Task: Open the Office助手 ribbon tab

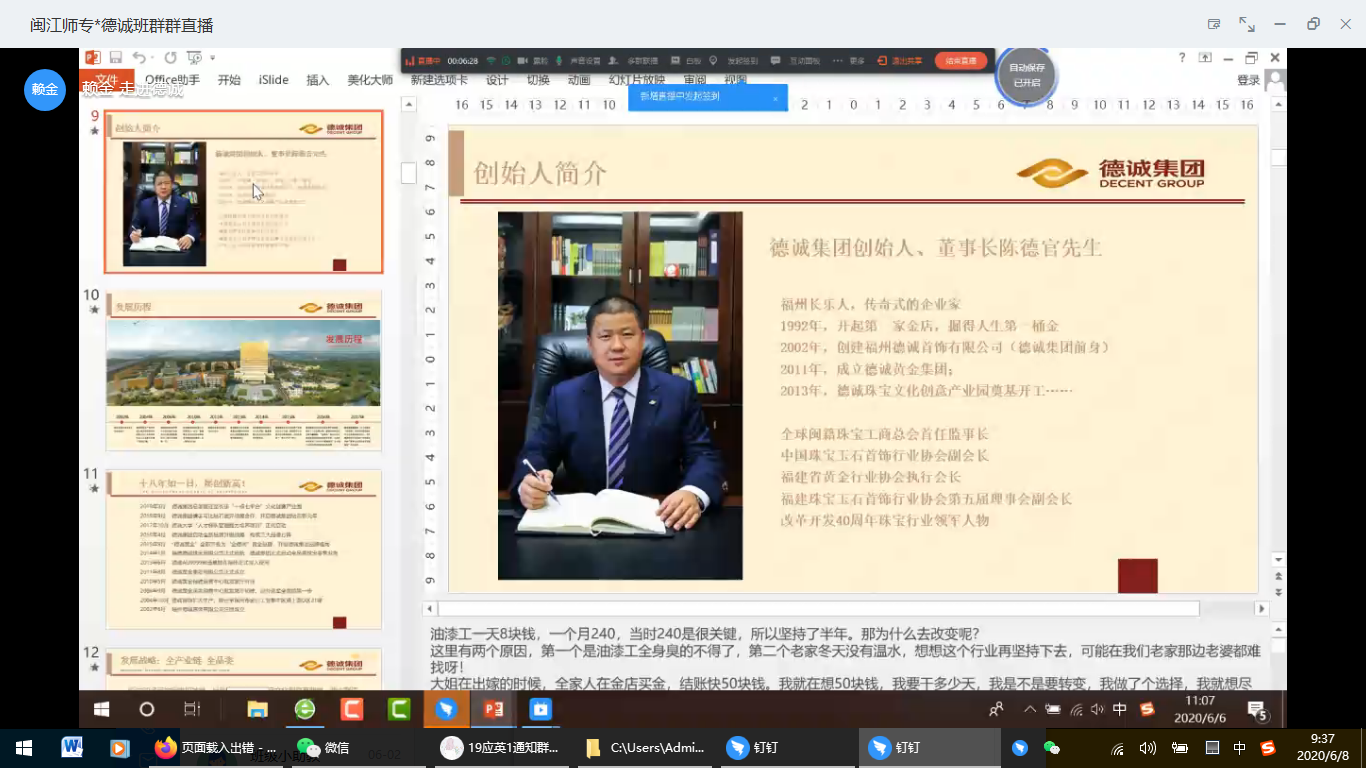Action: tap(172, 80)
